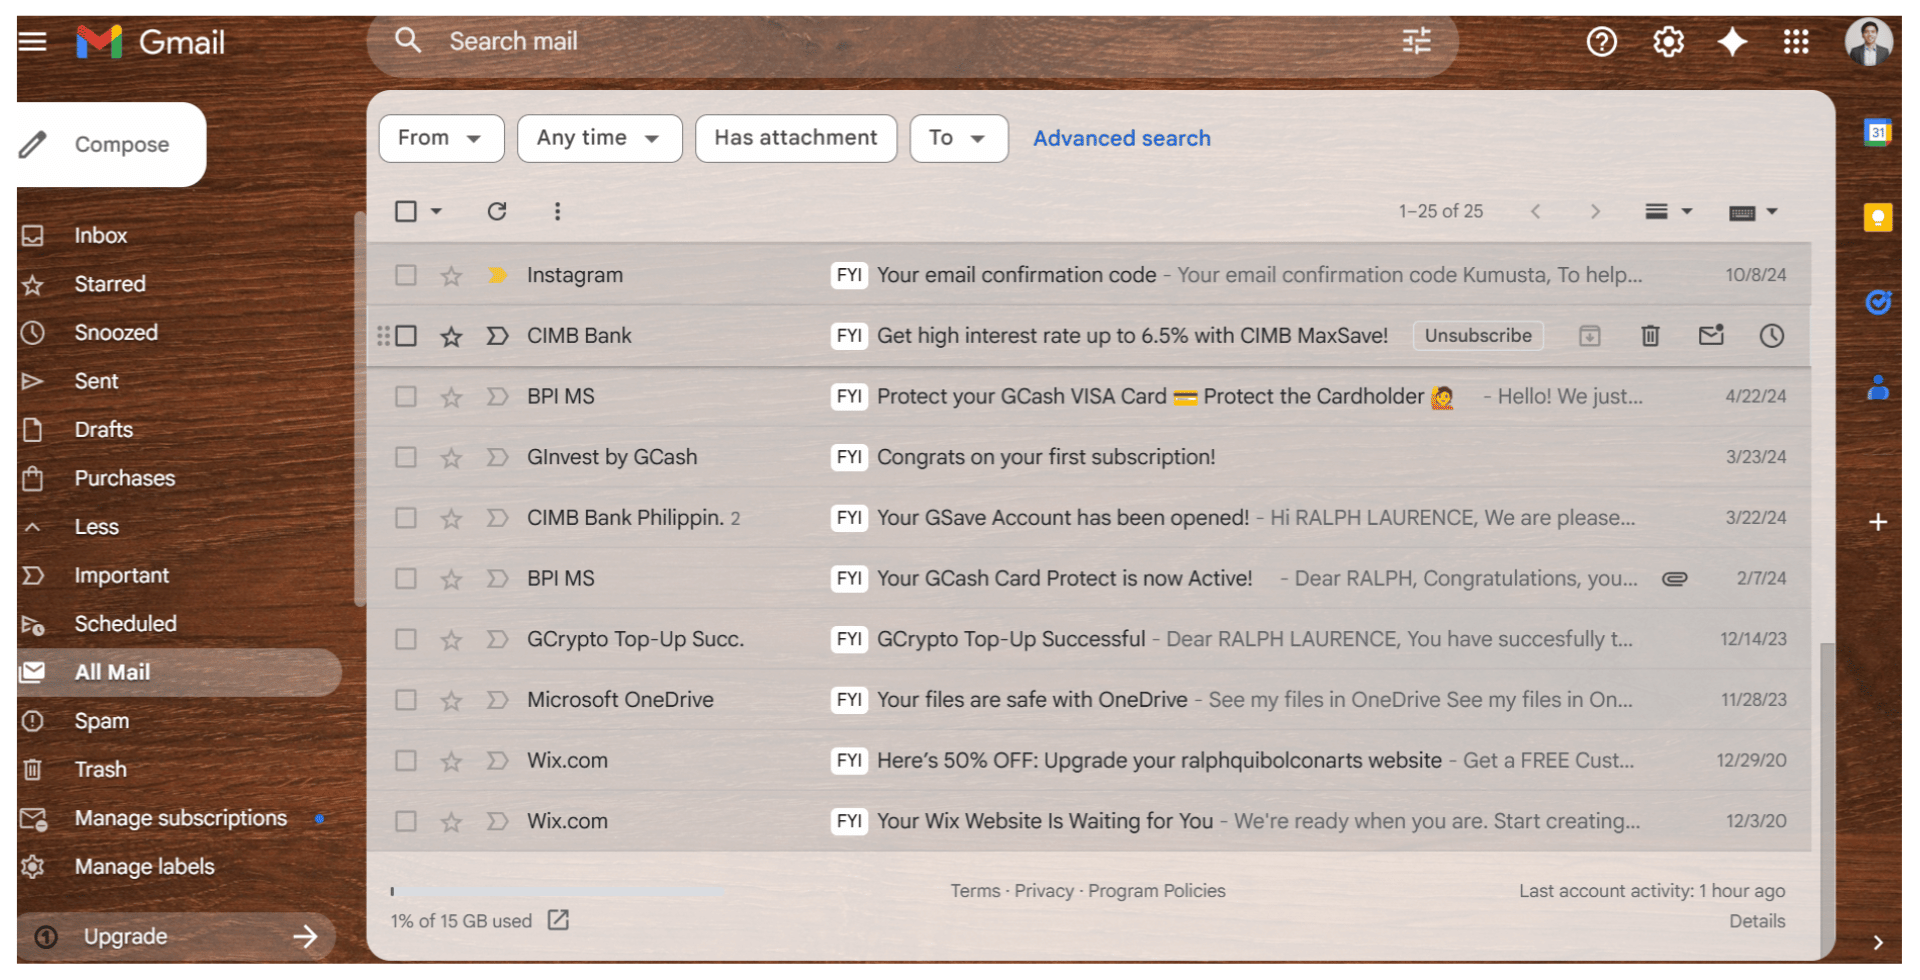This screenshot has height=980, width=1920.
Task: Open Manage subscriptions
Action: pos(180,818)
